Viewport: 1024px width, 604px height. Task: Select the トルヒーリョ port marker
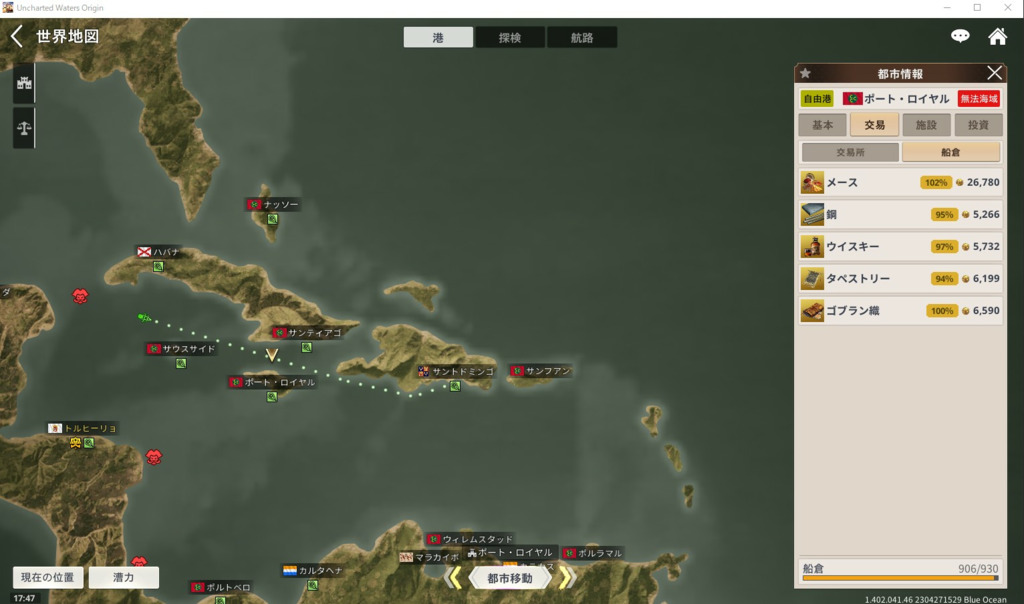point(89,443)
